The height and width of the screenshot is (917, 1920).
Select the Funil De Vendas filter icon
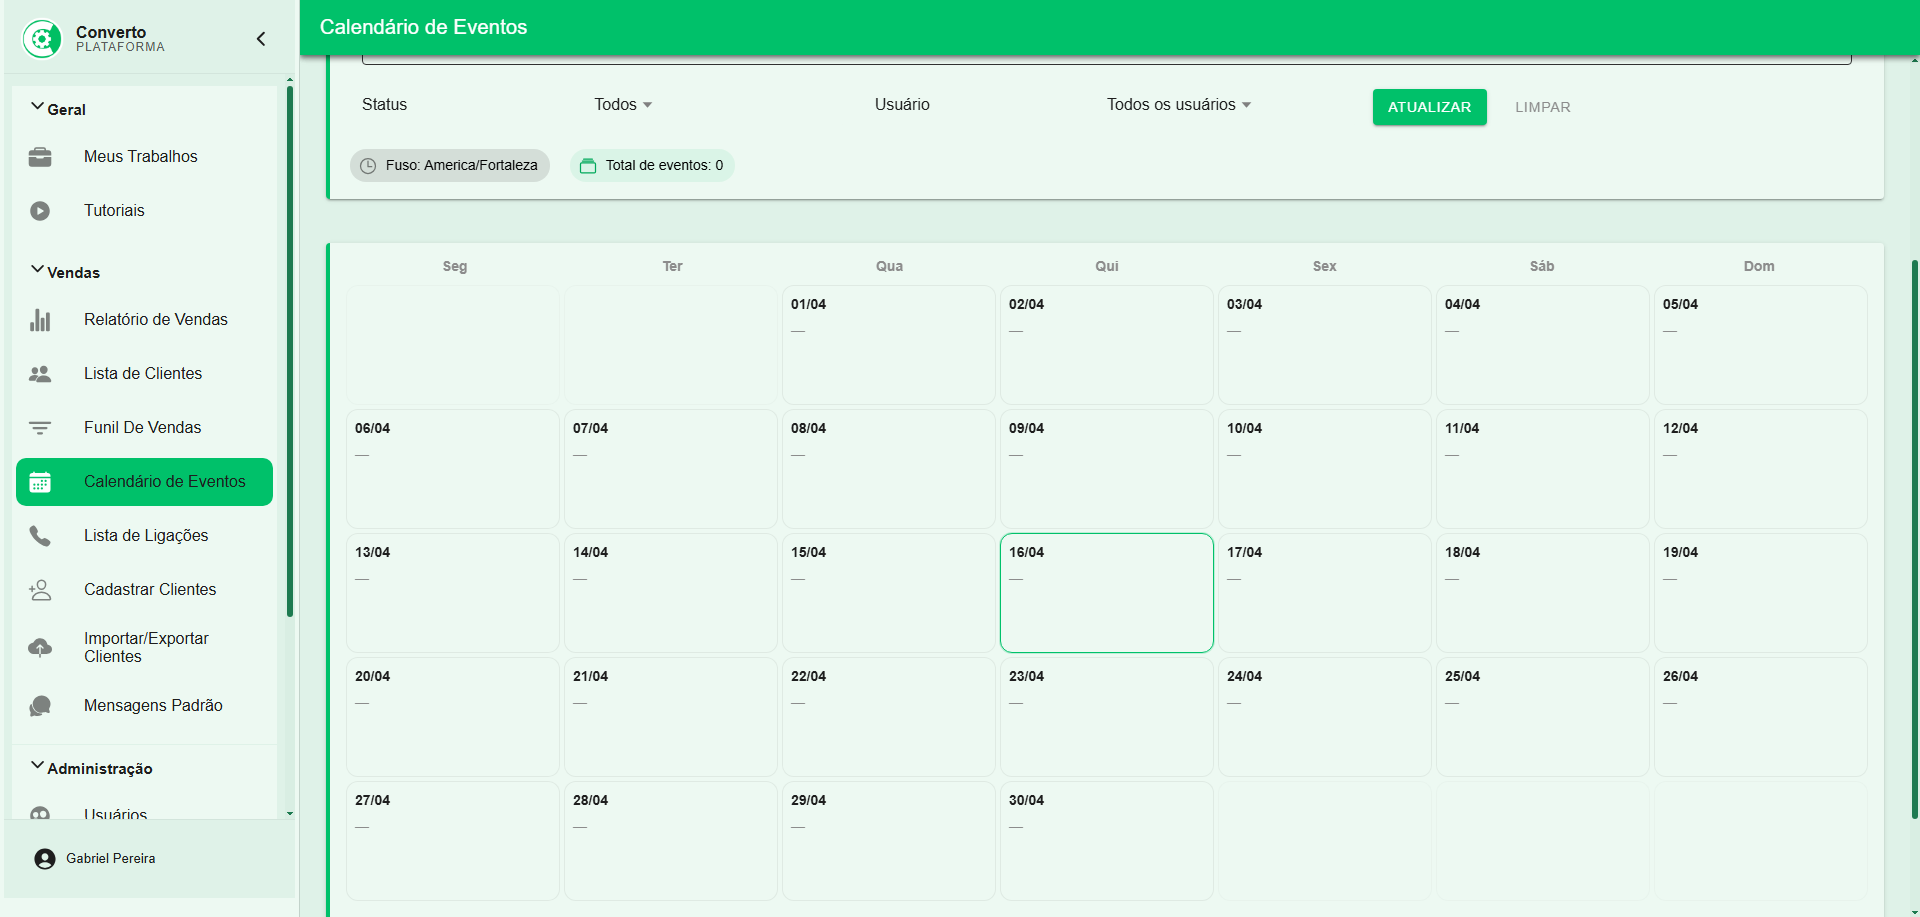coord(40,428)
